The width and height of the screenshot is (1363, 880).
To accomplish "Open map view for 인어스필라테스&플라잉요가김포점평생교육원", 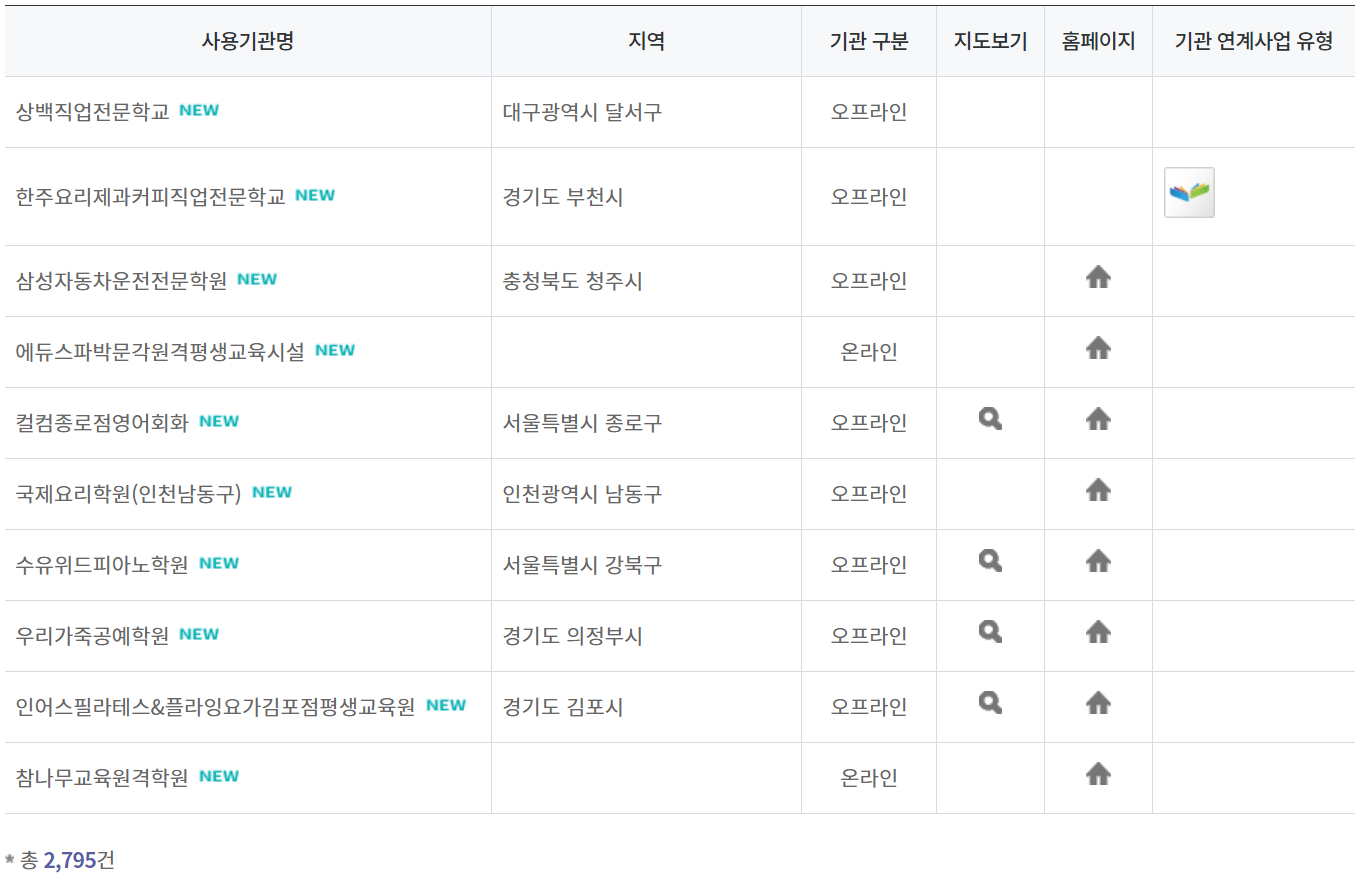I will 989,703.
